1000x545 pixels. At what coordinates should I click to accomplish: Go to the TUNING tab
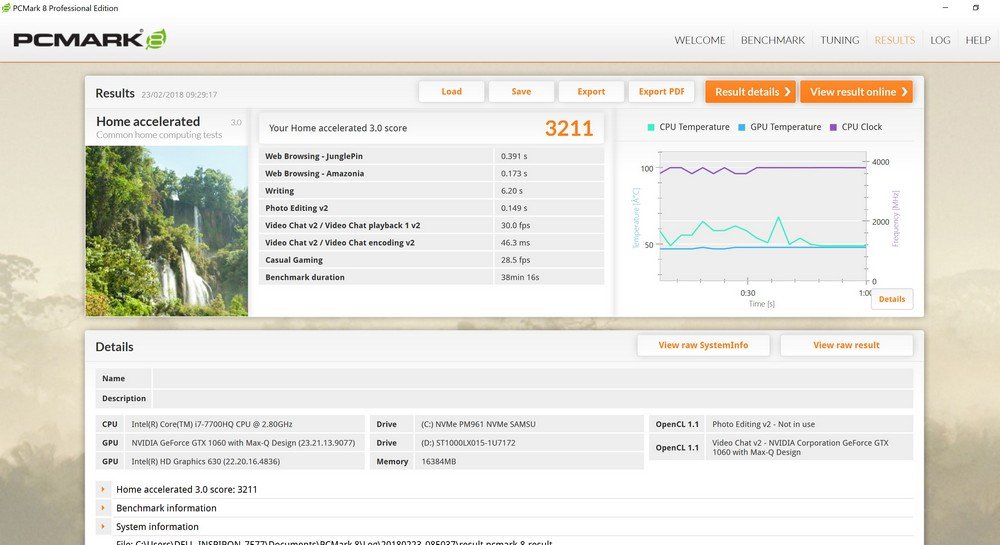[x=839, y=40]
